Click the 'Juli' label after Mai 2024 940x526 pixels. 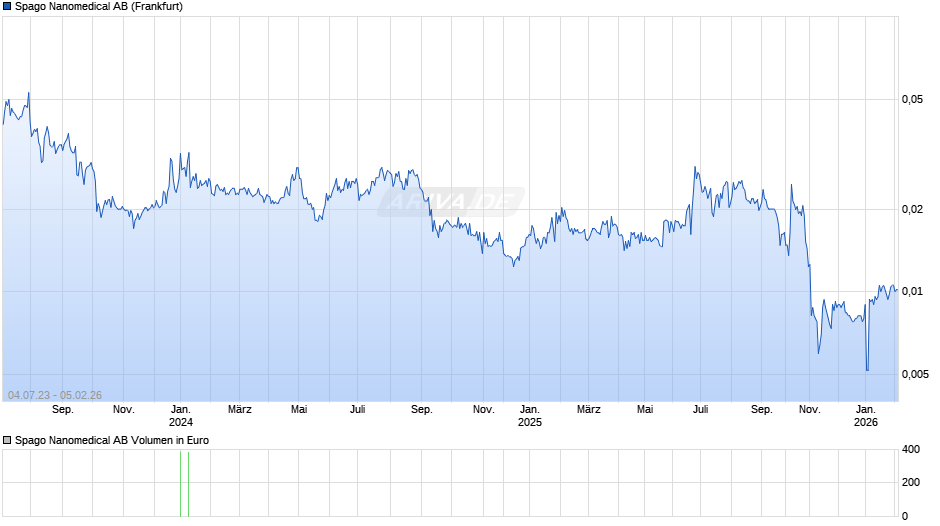(x=357, y=410)
